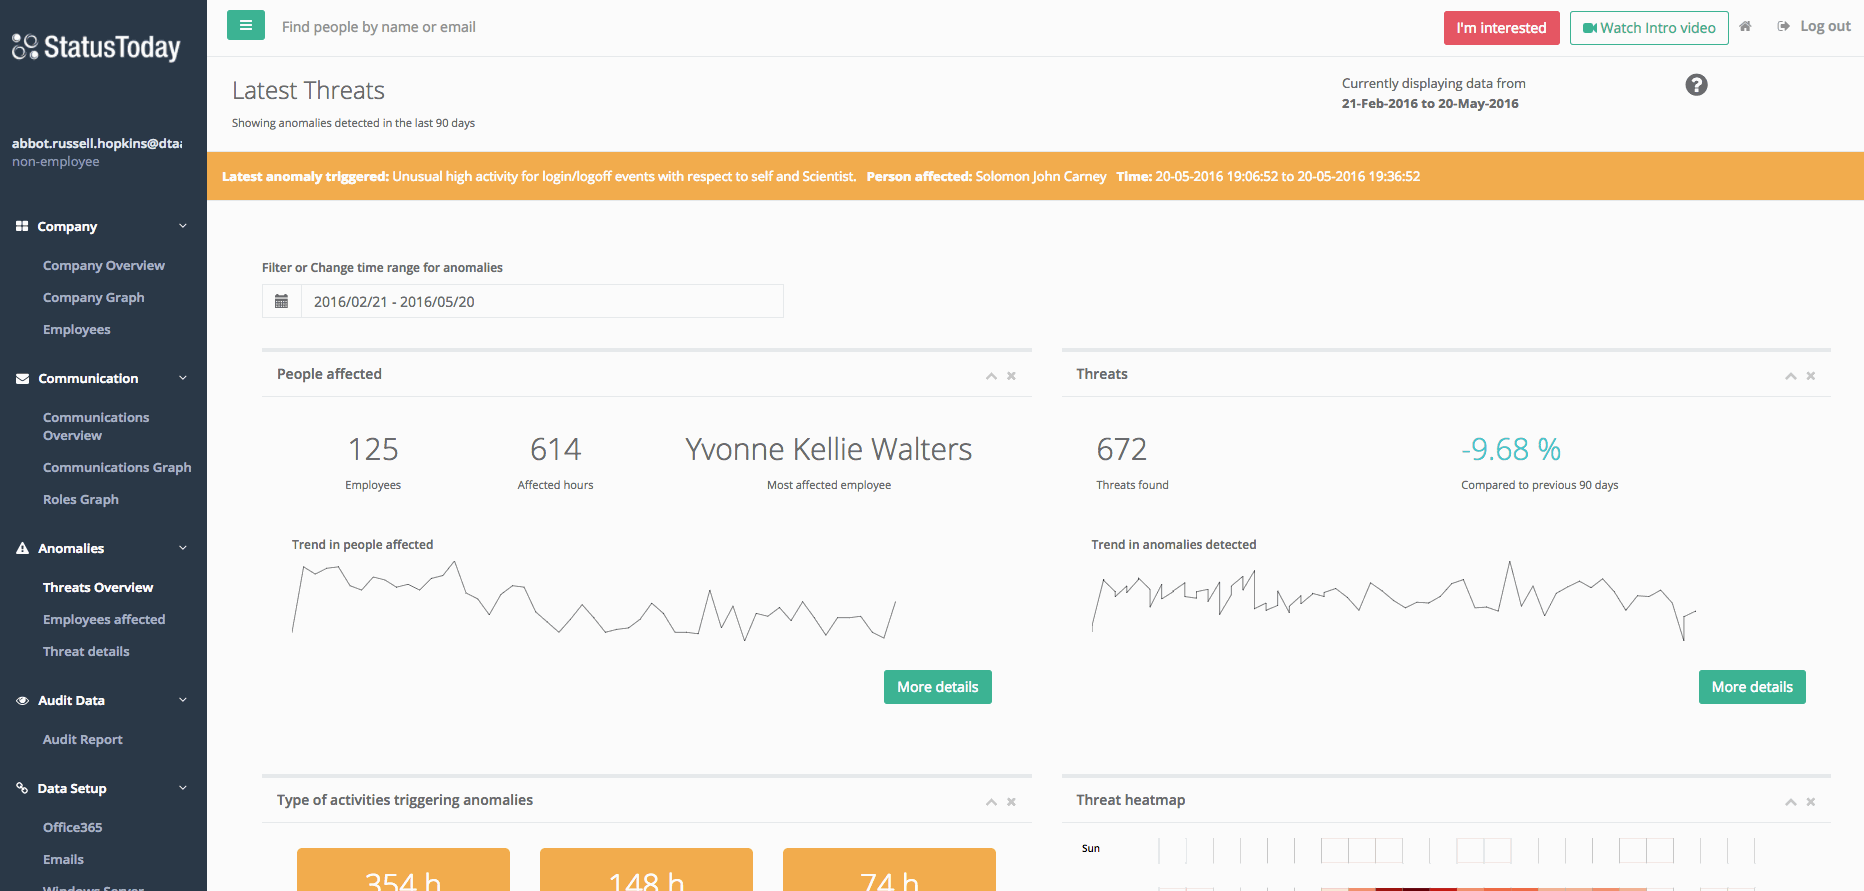This screenshot has height=891, width=1864.
Task: Click the 614 Affected hours value
Action: point(555,450)
